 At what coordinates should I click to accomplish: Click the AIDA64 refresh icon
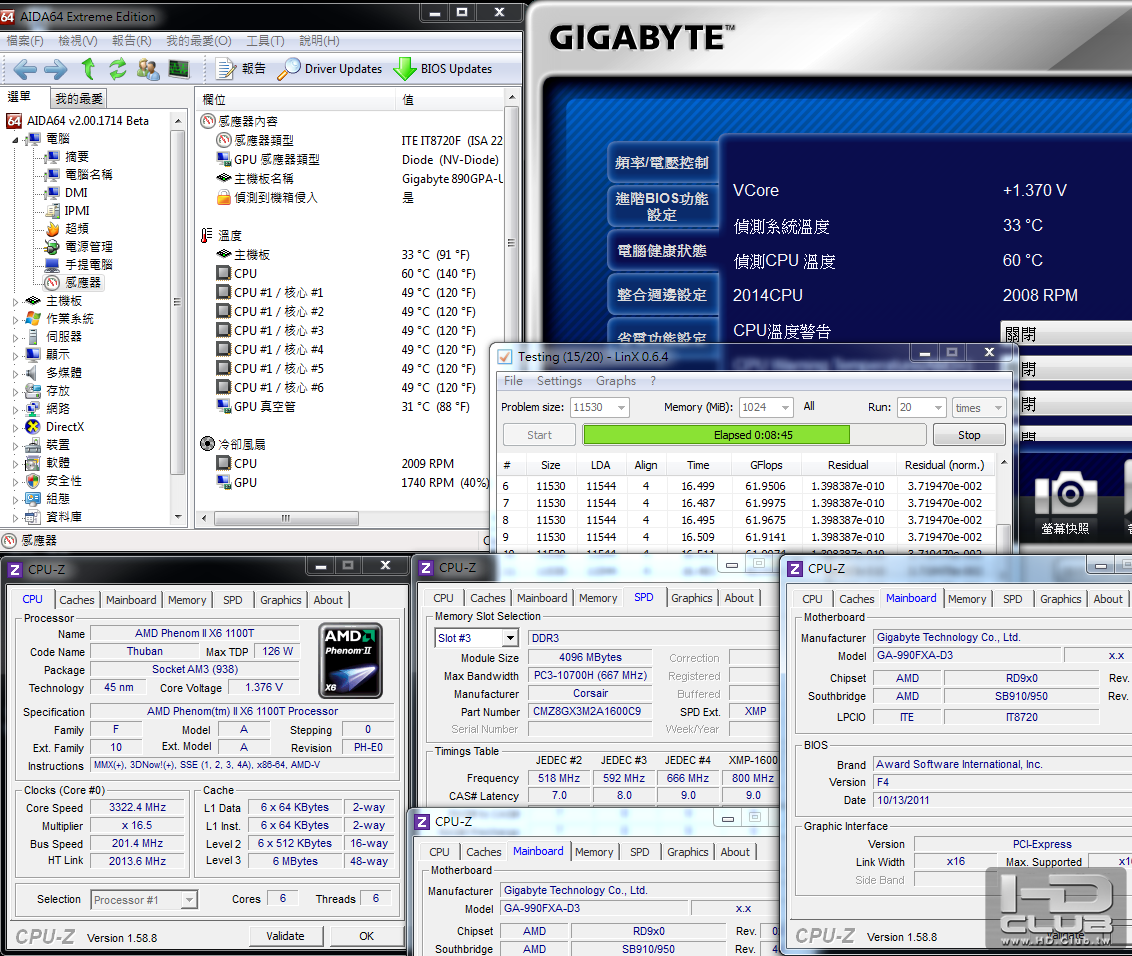[x=118, y=69]
